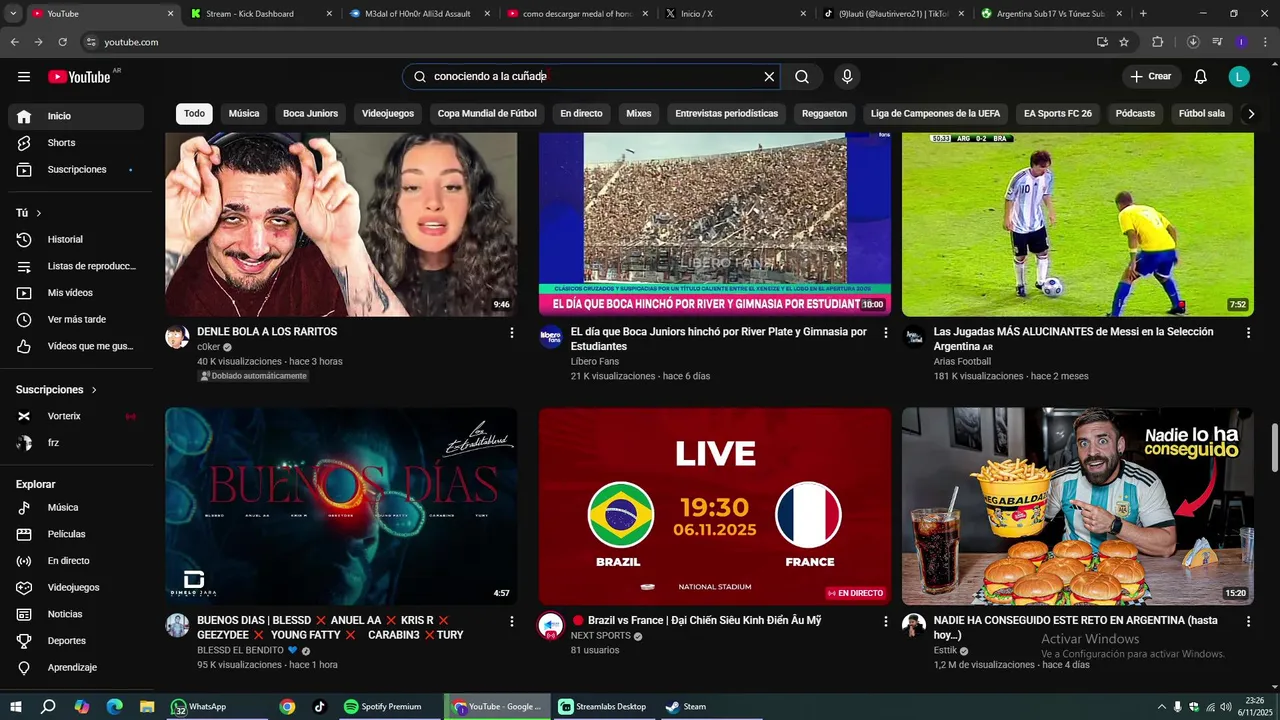
Task: Reload the page
Action: point(62,42)
